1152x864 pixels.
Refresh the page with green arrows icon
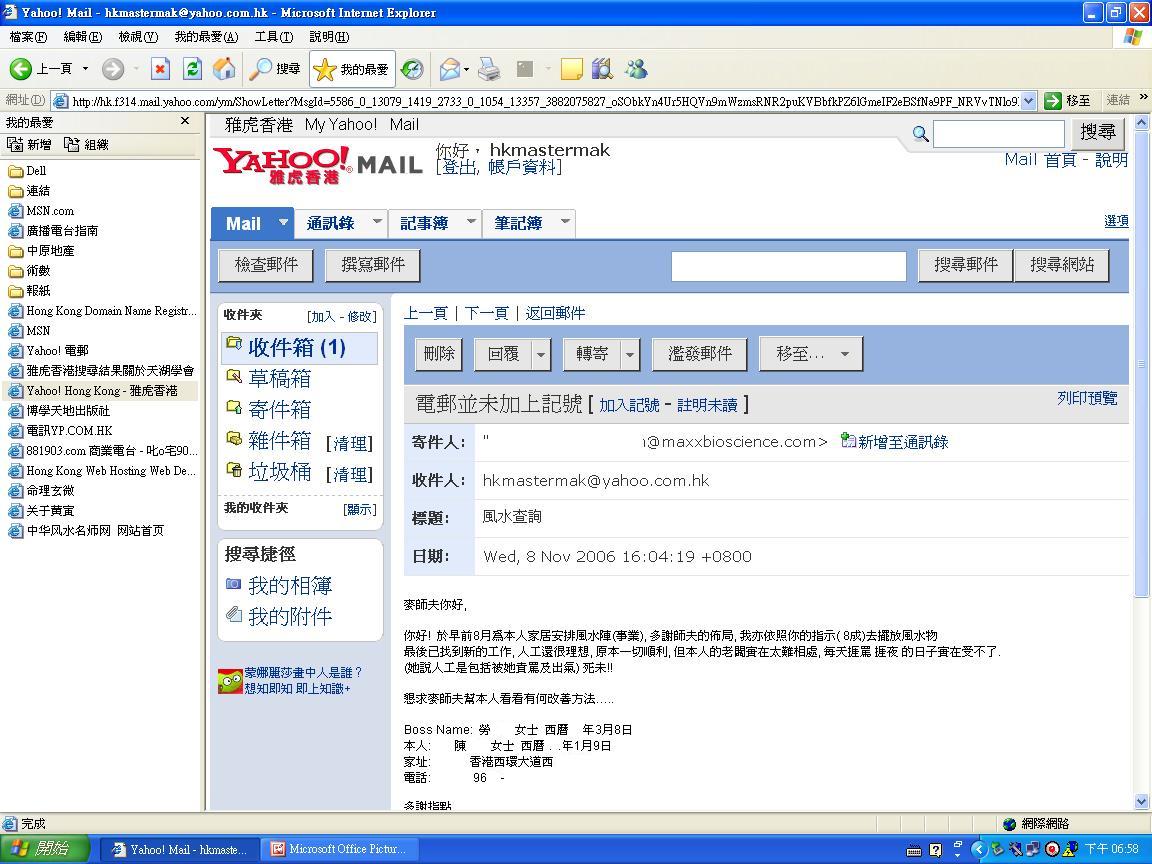(x=192, y=69)
